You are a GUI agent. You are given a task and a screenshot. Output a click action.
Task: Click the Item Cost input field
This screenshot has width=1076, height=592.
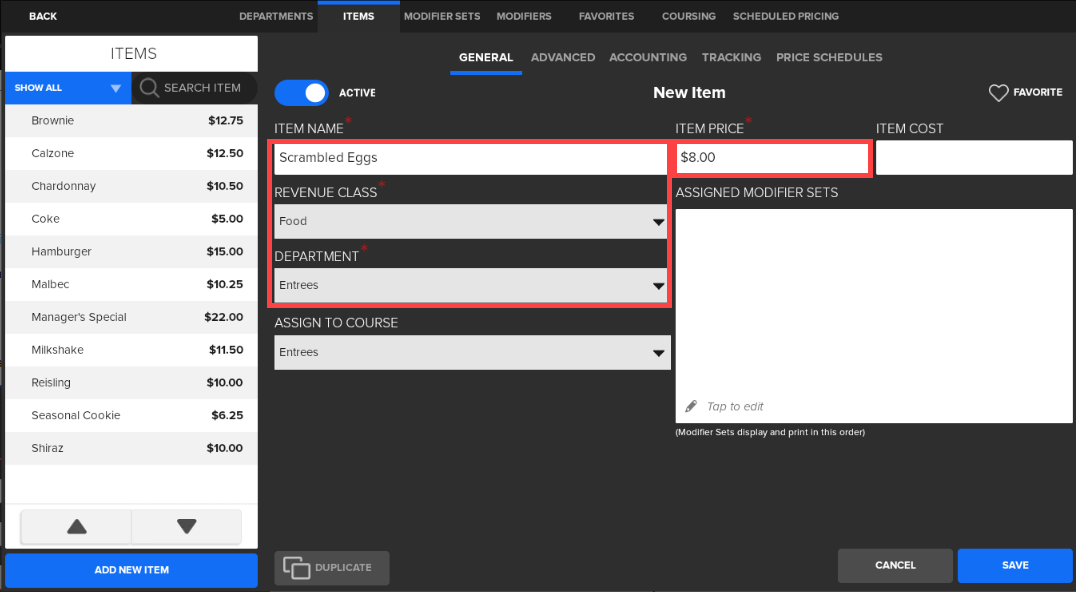(x=974, y=158)
